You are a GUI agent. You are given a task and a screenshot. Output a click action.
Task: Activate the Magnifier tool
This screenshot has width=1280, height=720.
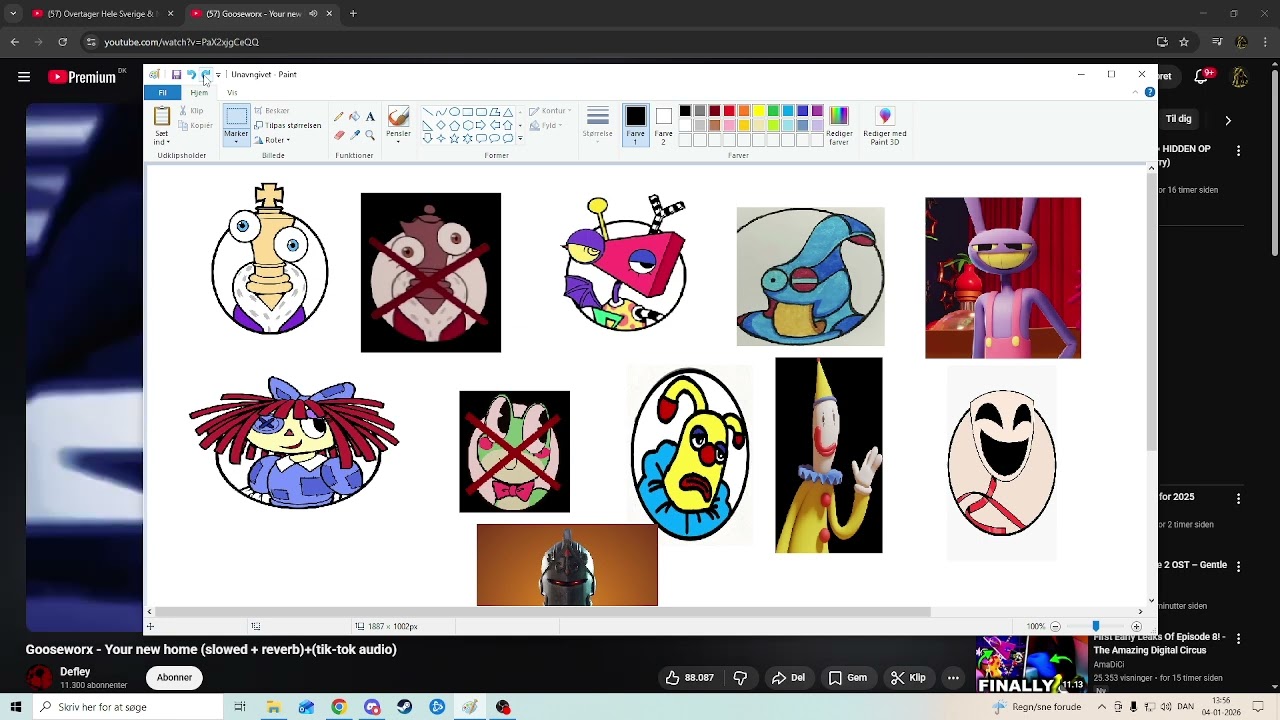pyautogui.click(x=370, y=135)
